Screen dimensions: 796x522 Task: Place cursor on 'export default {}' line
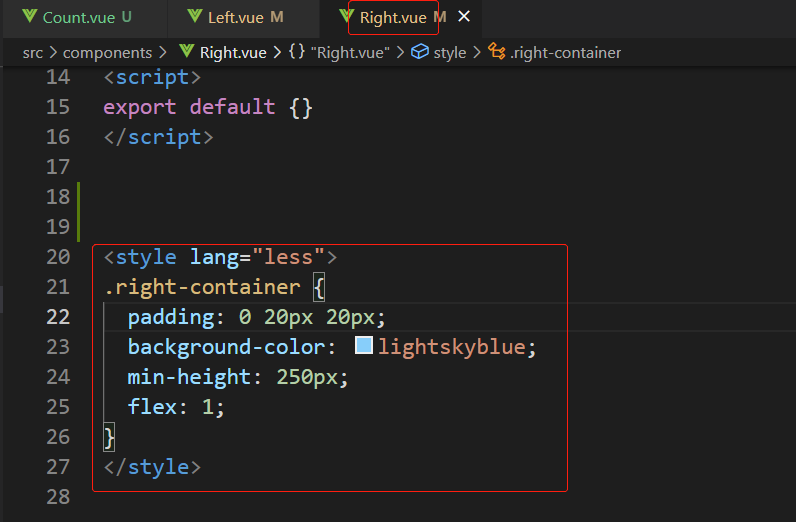[208, 107]
